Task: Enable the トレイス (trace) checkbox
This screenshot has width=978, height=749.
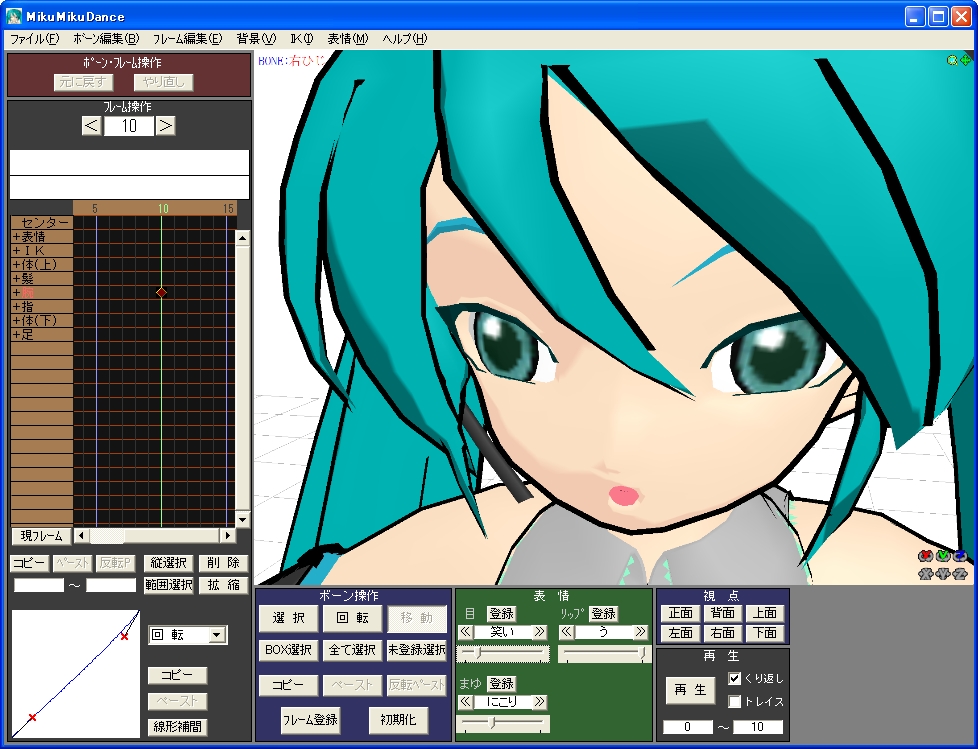Action: (x=734, y=702)
